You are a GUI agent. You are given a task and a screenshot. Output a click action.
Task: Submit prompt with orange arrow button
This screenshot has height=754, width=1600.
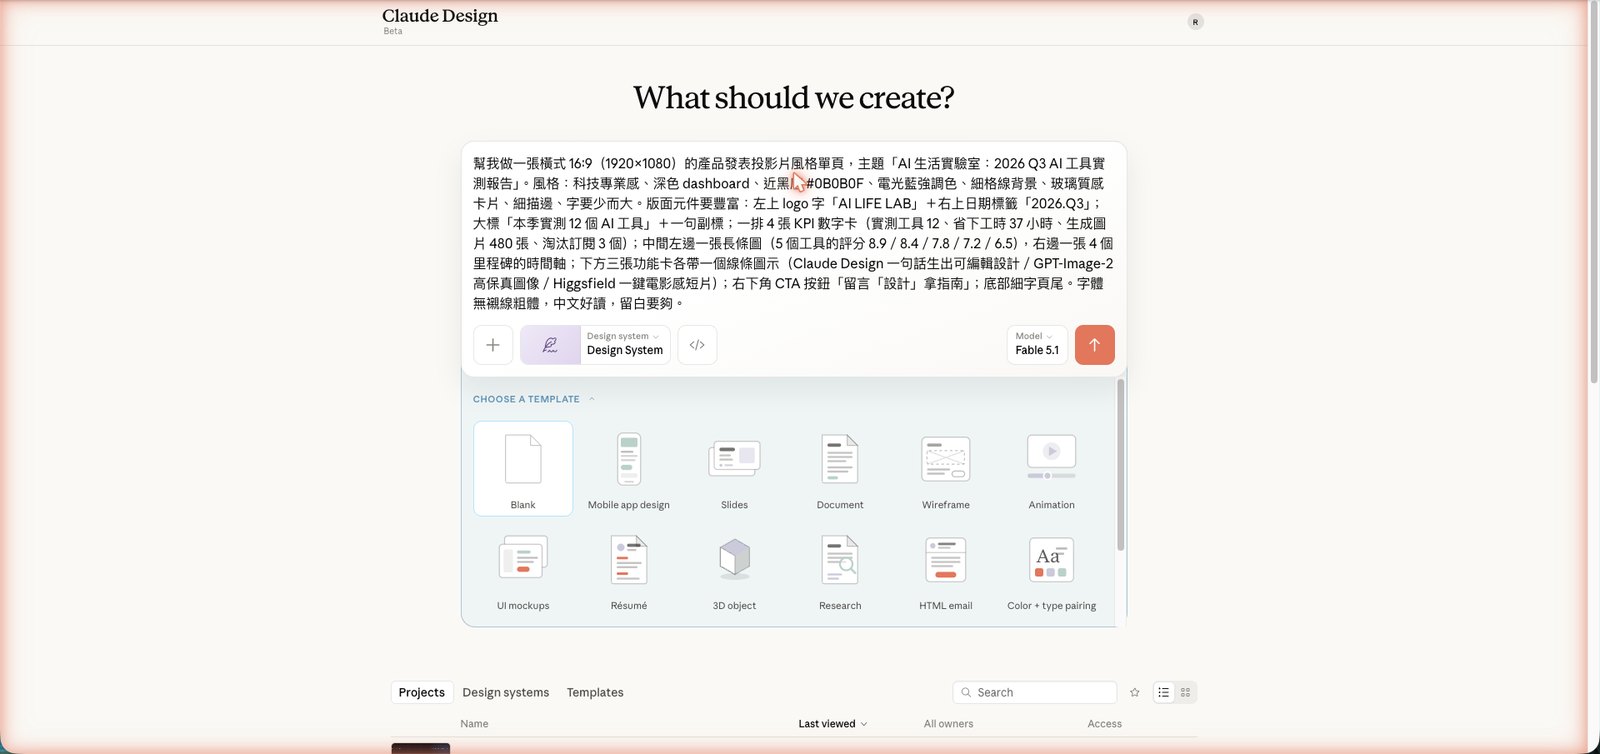click(1095, 345)
